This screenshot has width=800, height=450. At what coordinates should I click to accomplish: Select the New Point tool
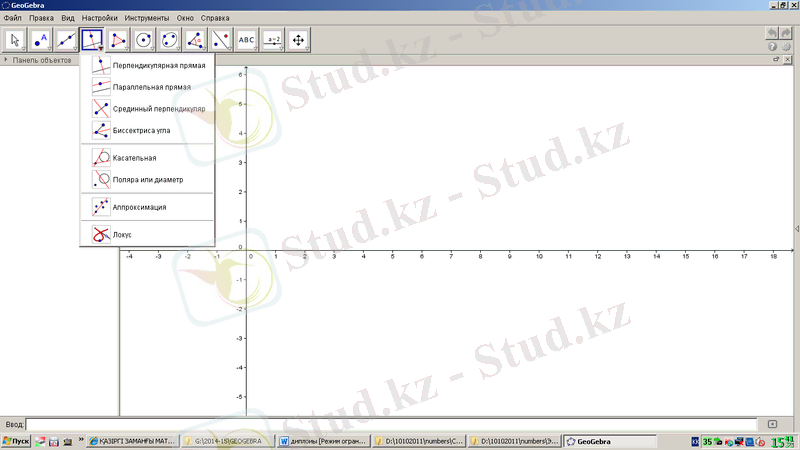(x=40, y=40)
